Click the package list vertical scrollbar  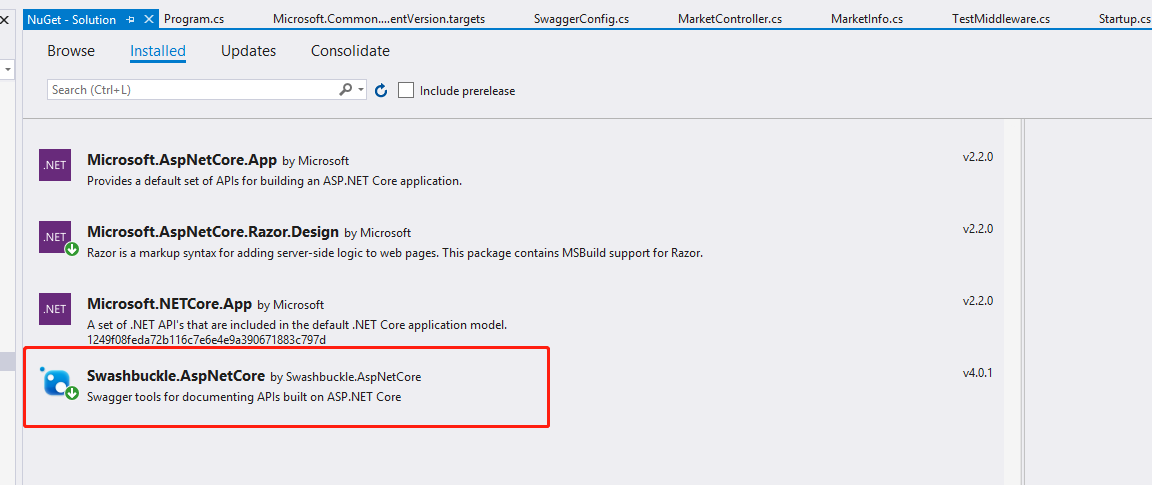tap(1013, 301)
